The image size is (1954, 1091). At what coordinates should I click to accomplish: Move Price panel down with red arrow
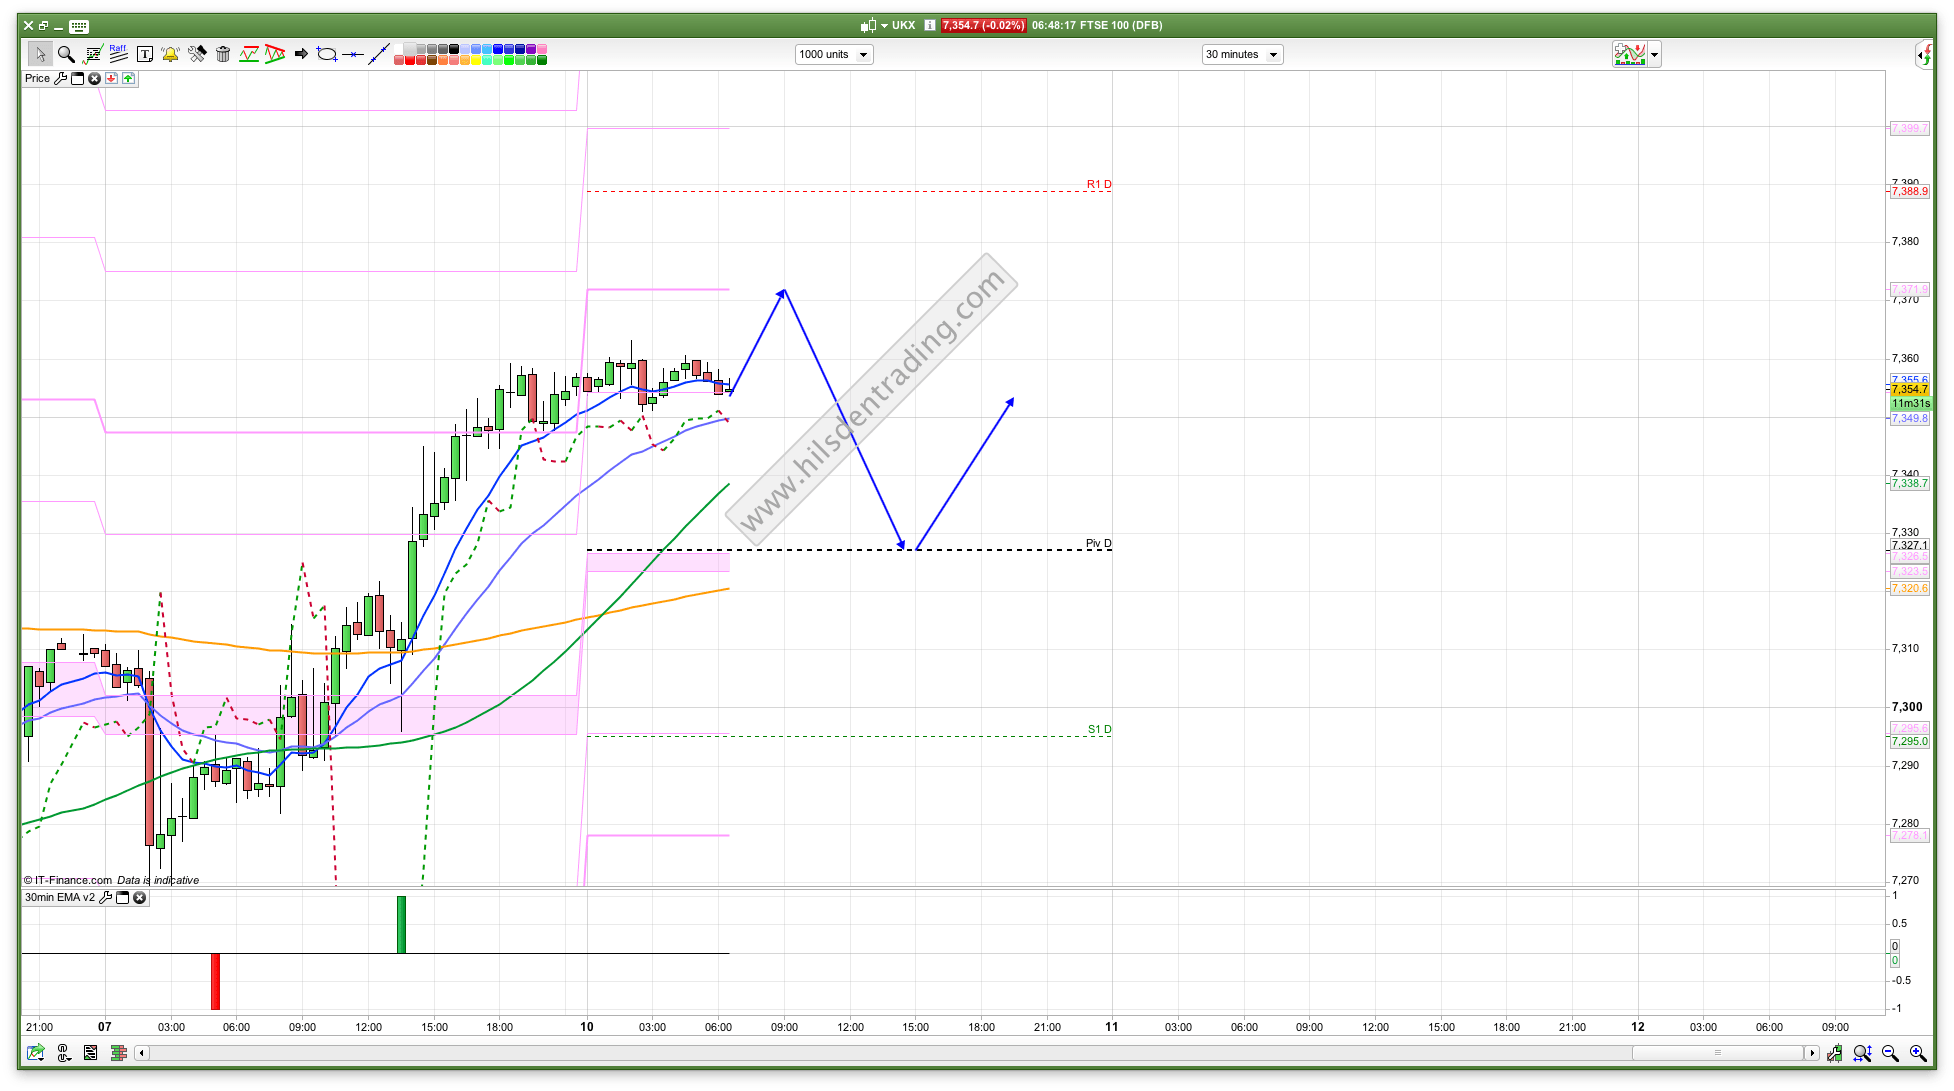click(111, 78)
